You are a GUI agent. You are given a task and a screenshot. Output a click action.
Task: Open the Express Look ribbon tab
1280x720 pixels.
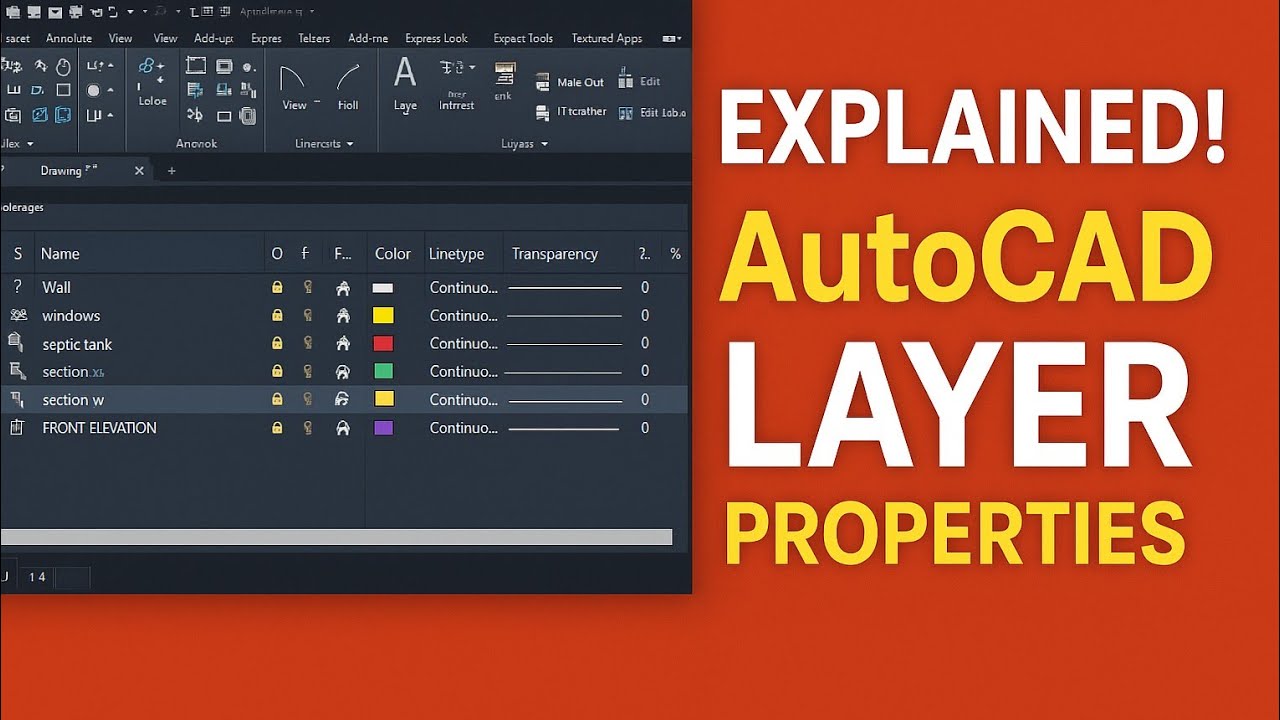click(436, 38)
